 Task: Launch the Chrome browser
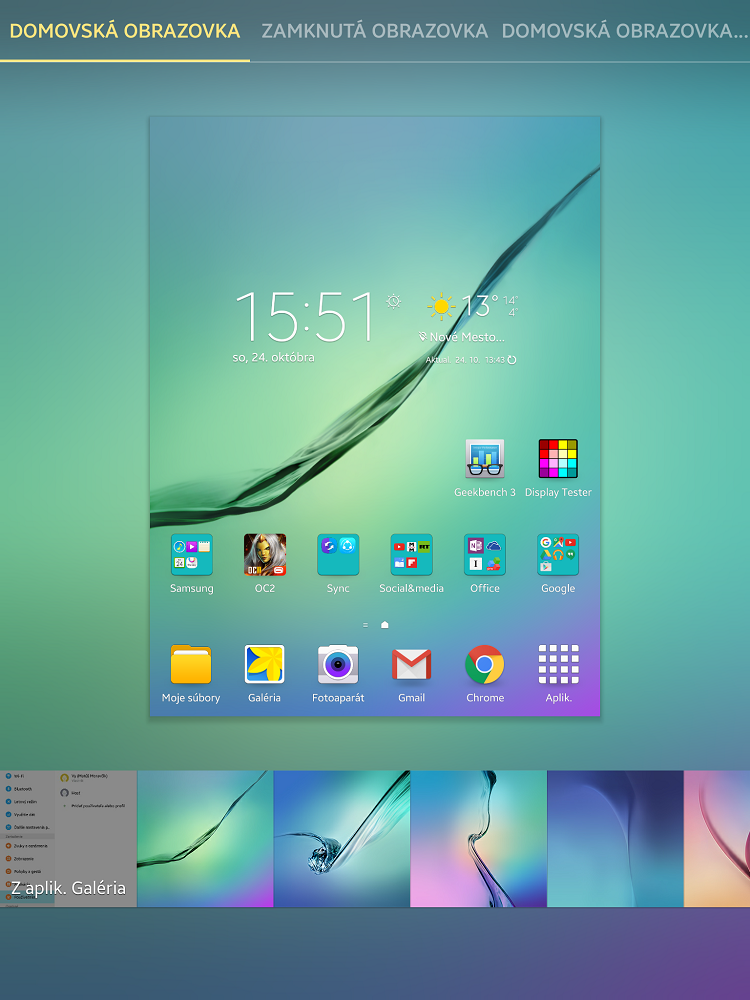[485, 664]
